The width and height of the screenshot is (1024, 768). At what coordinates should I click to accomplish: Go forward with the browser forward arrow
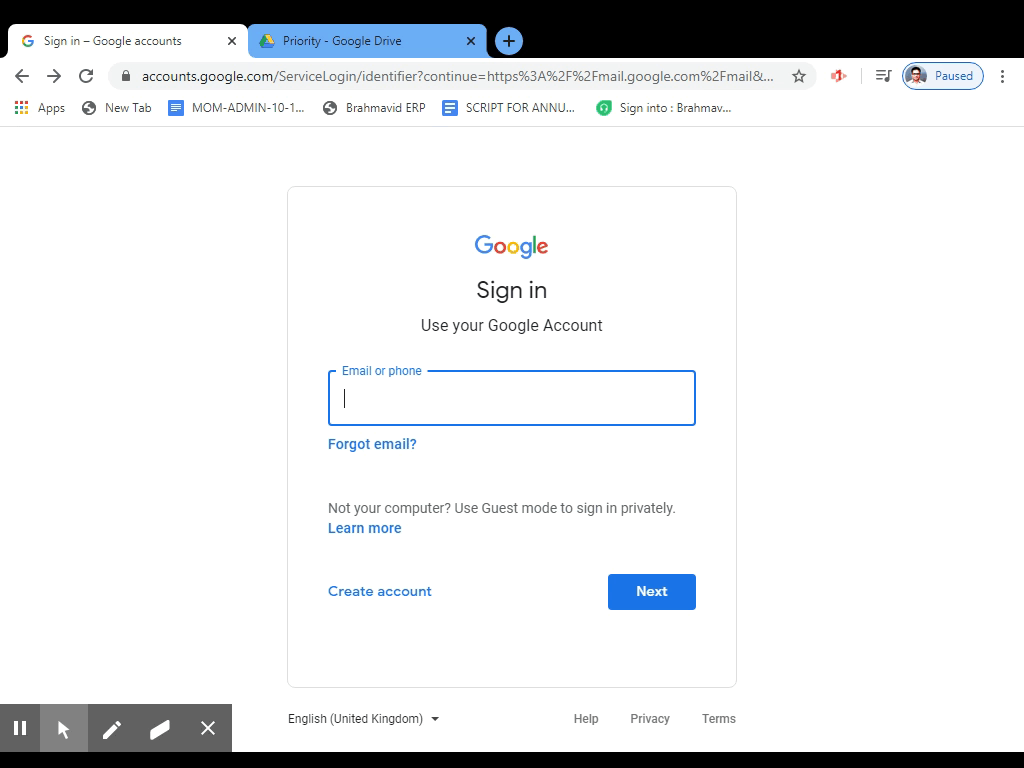pos(54,76)
